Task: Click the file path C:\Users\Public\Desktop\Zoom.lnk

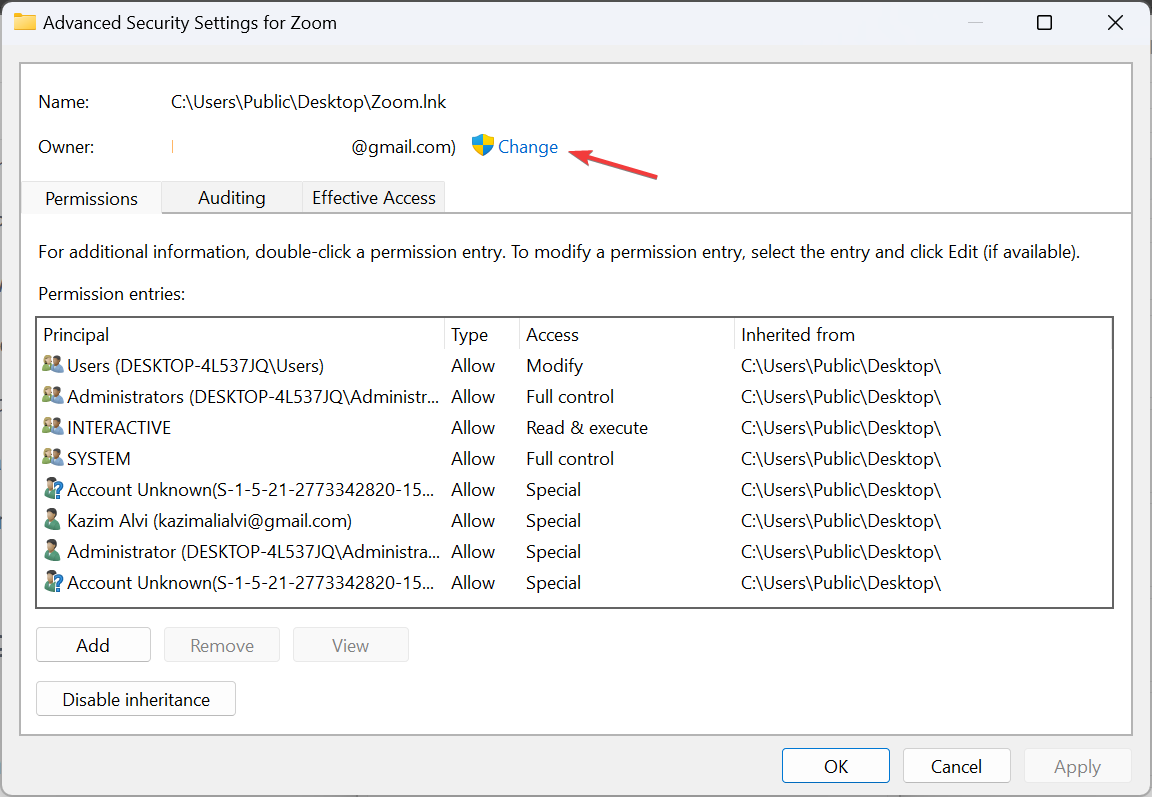Action: 309,101
